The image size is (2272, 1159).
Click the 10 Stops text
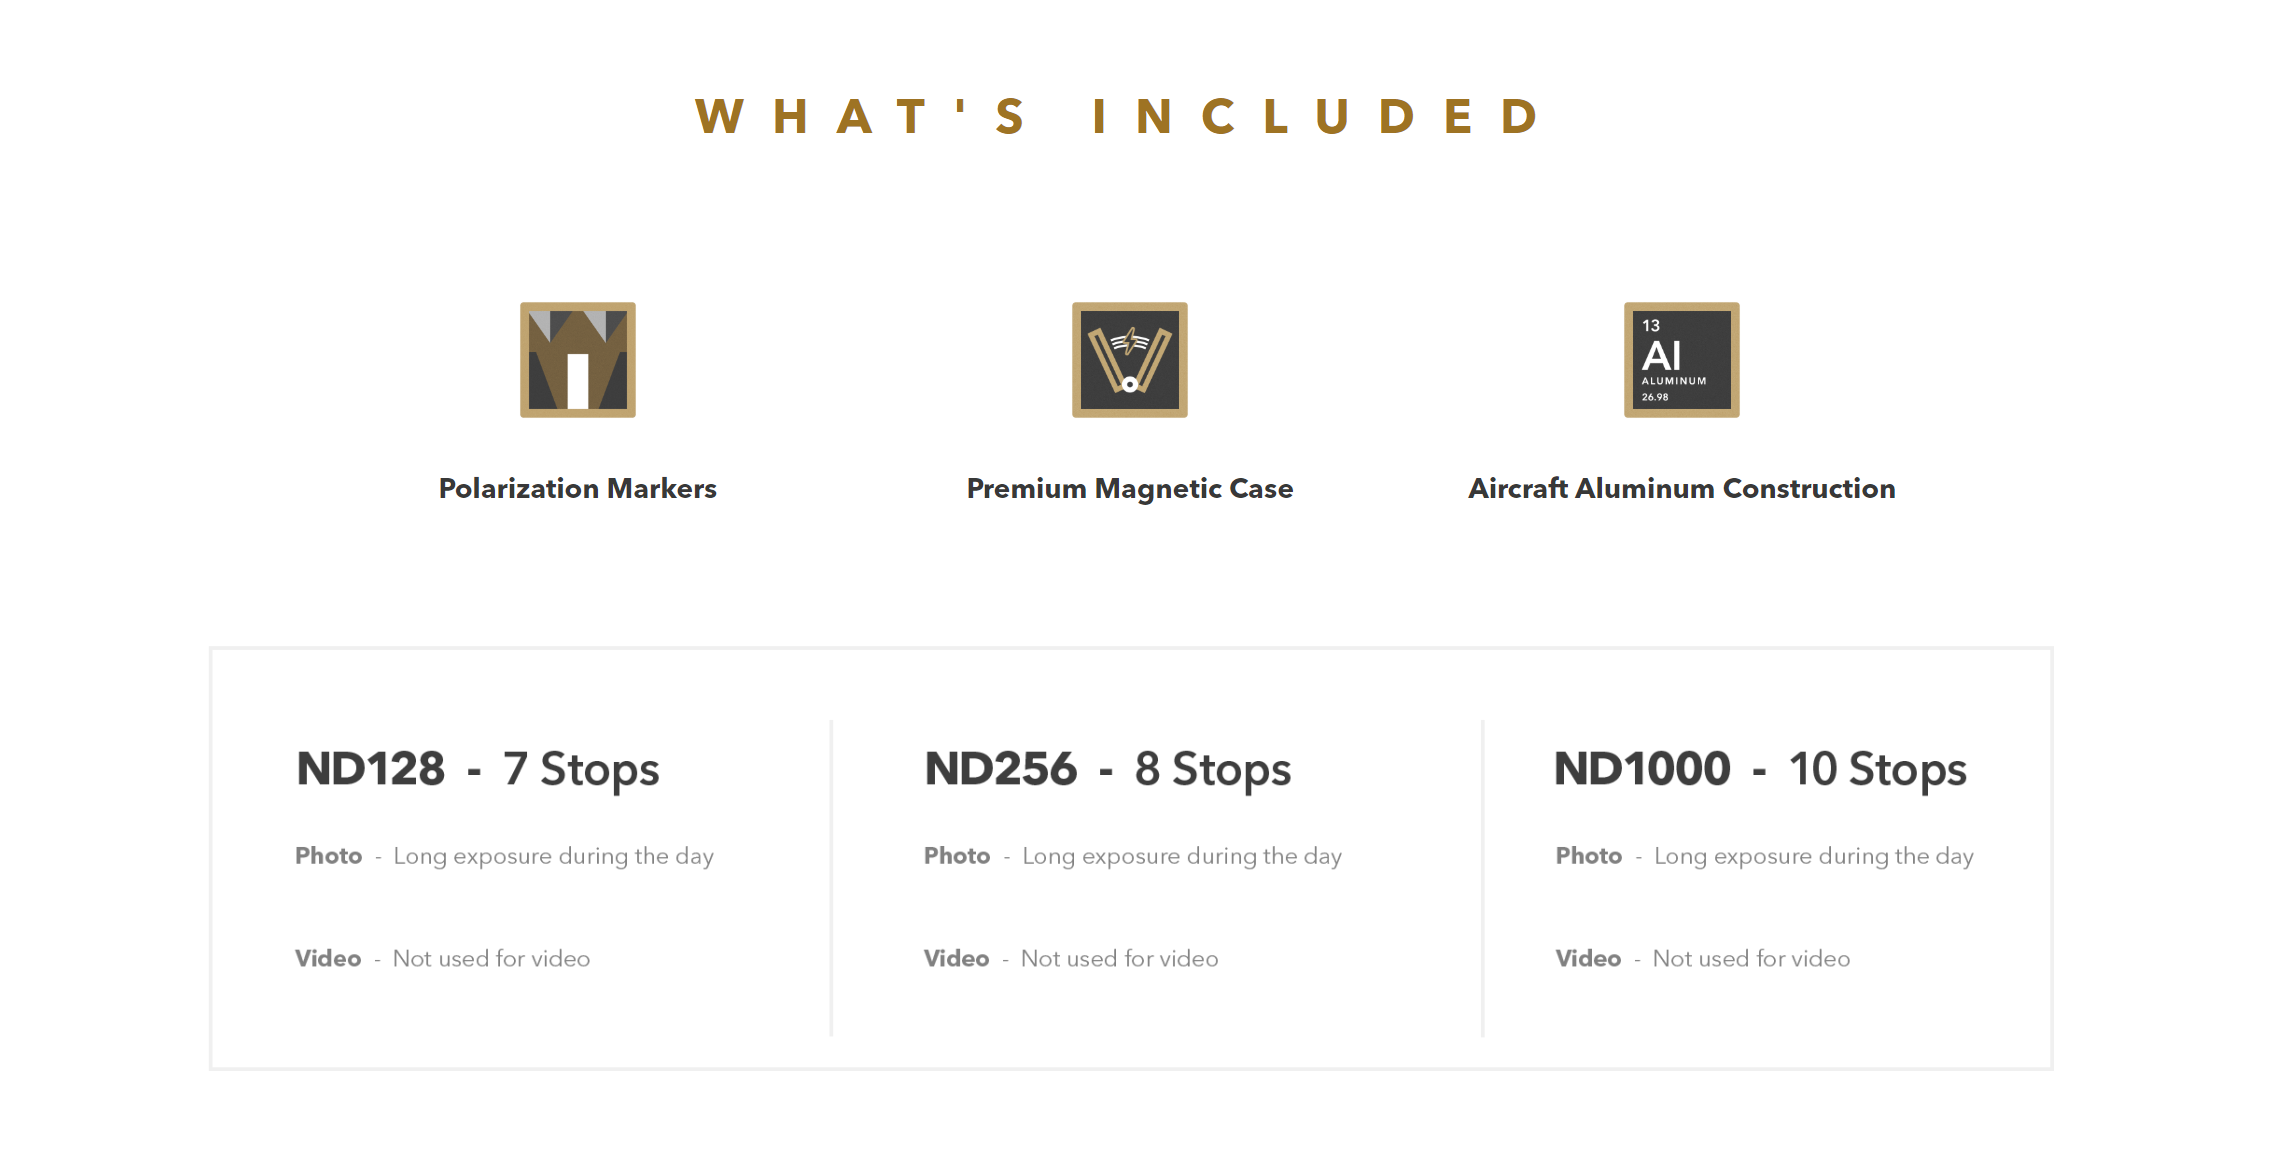pos(1878,769)
